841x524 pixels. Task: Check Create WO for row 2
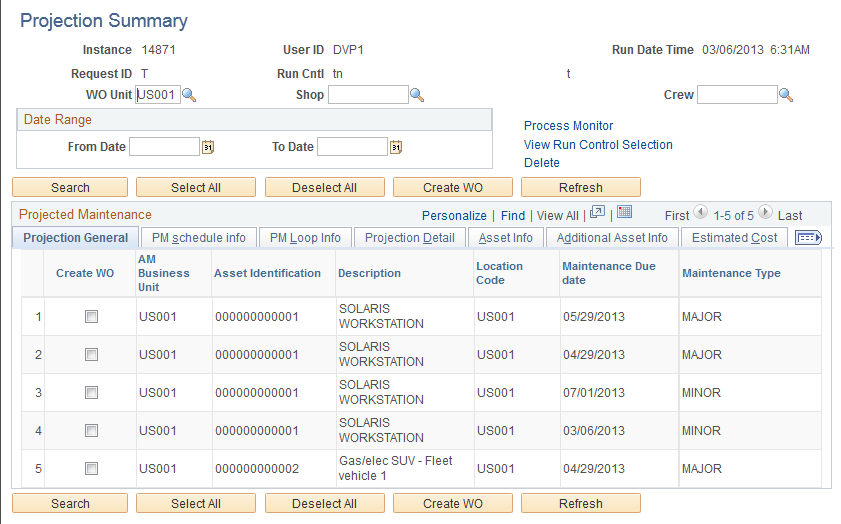91,355
